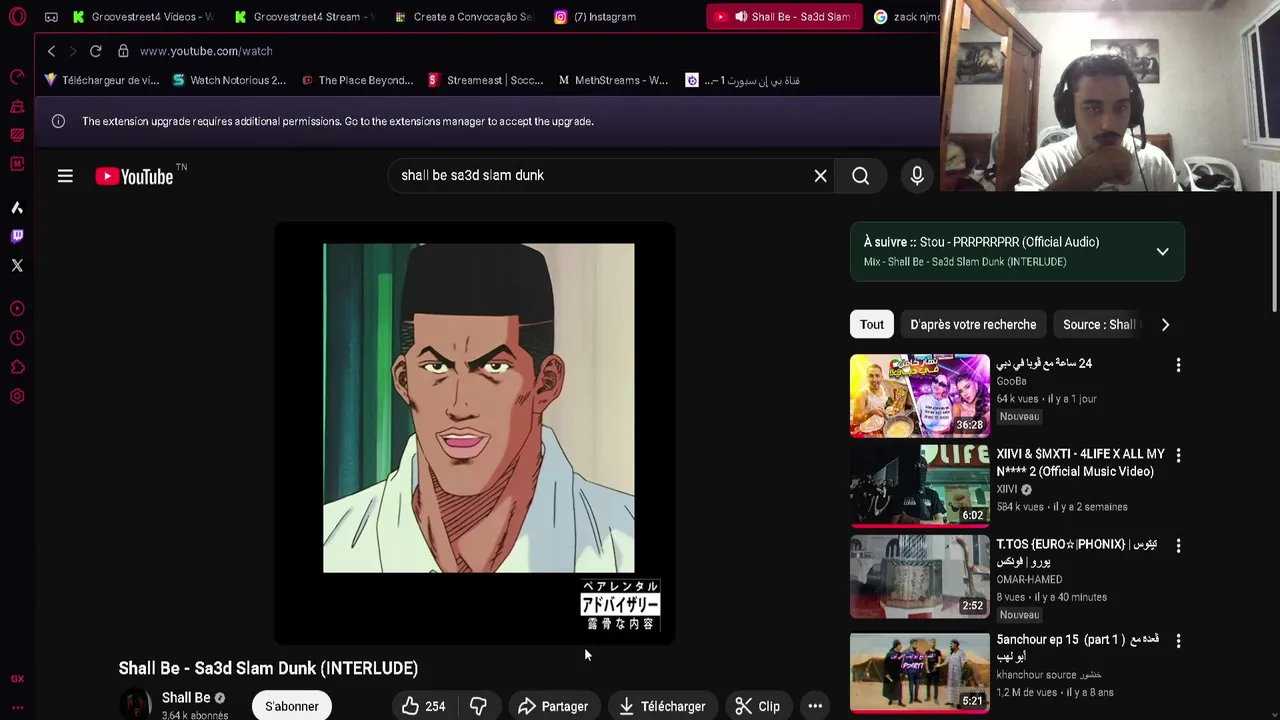Open the XIIVI 6:02 video thumbnail
Viewport: 1280px width, 720px height.
pos(919,485)
